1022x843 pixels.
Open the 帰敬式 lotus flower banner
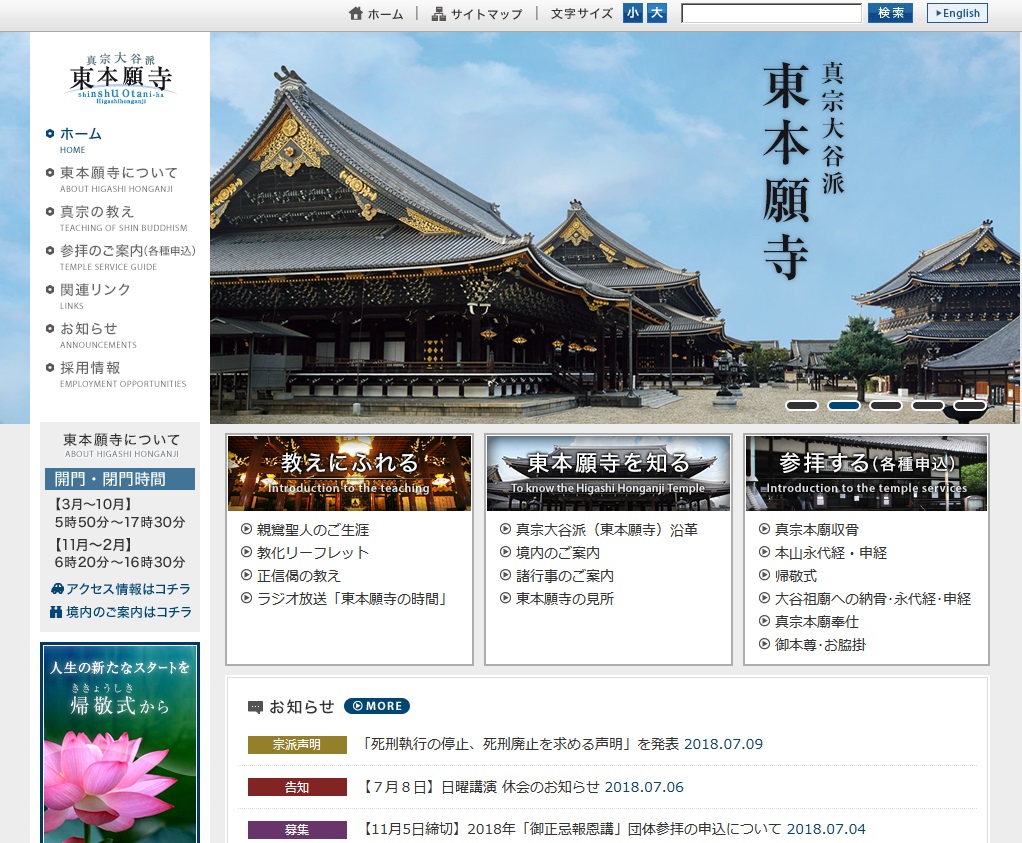tap(120, 743)
